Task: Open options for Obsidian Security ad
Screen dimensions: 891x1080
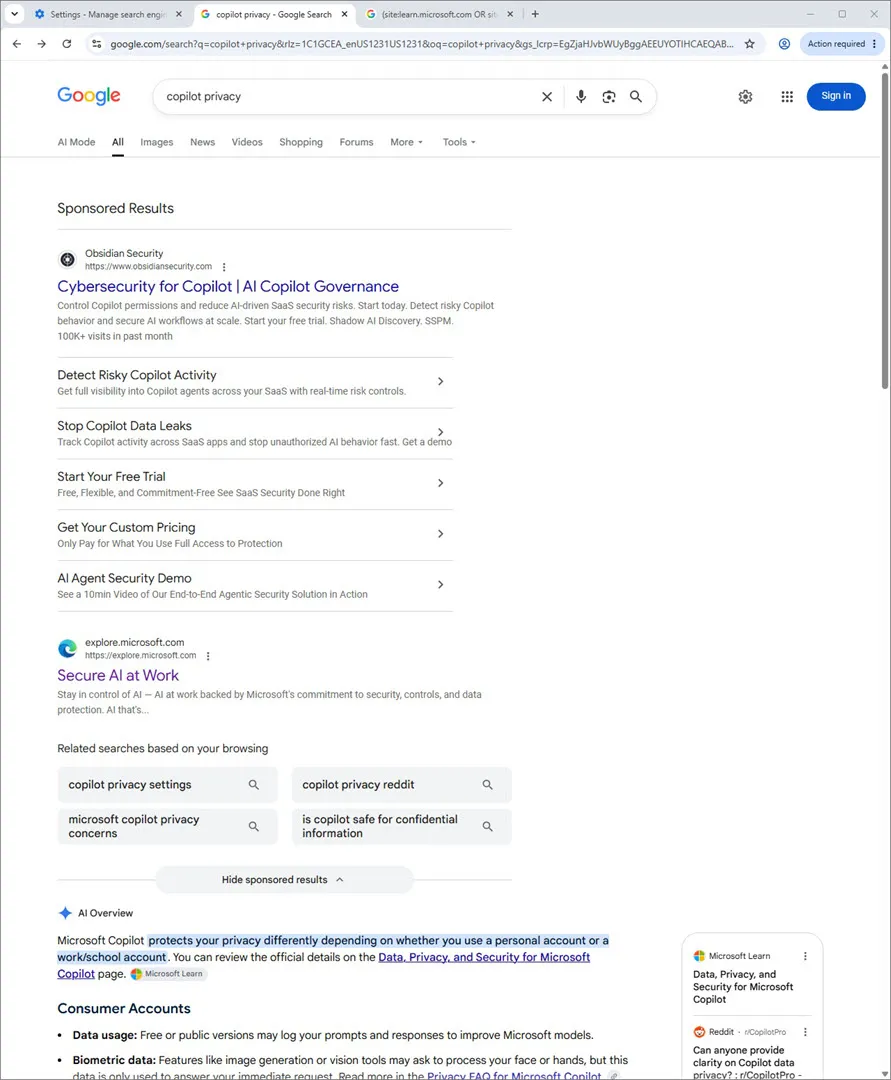Action: [224, 267]
